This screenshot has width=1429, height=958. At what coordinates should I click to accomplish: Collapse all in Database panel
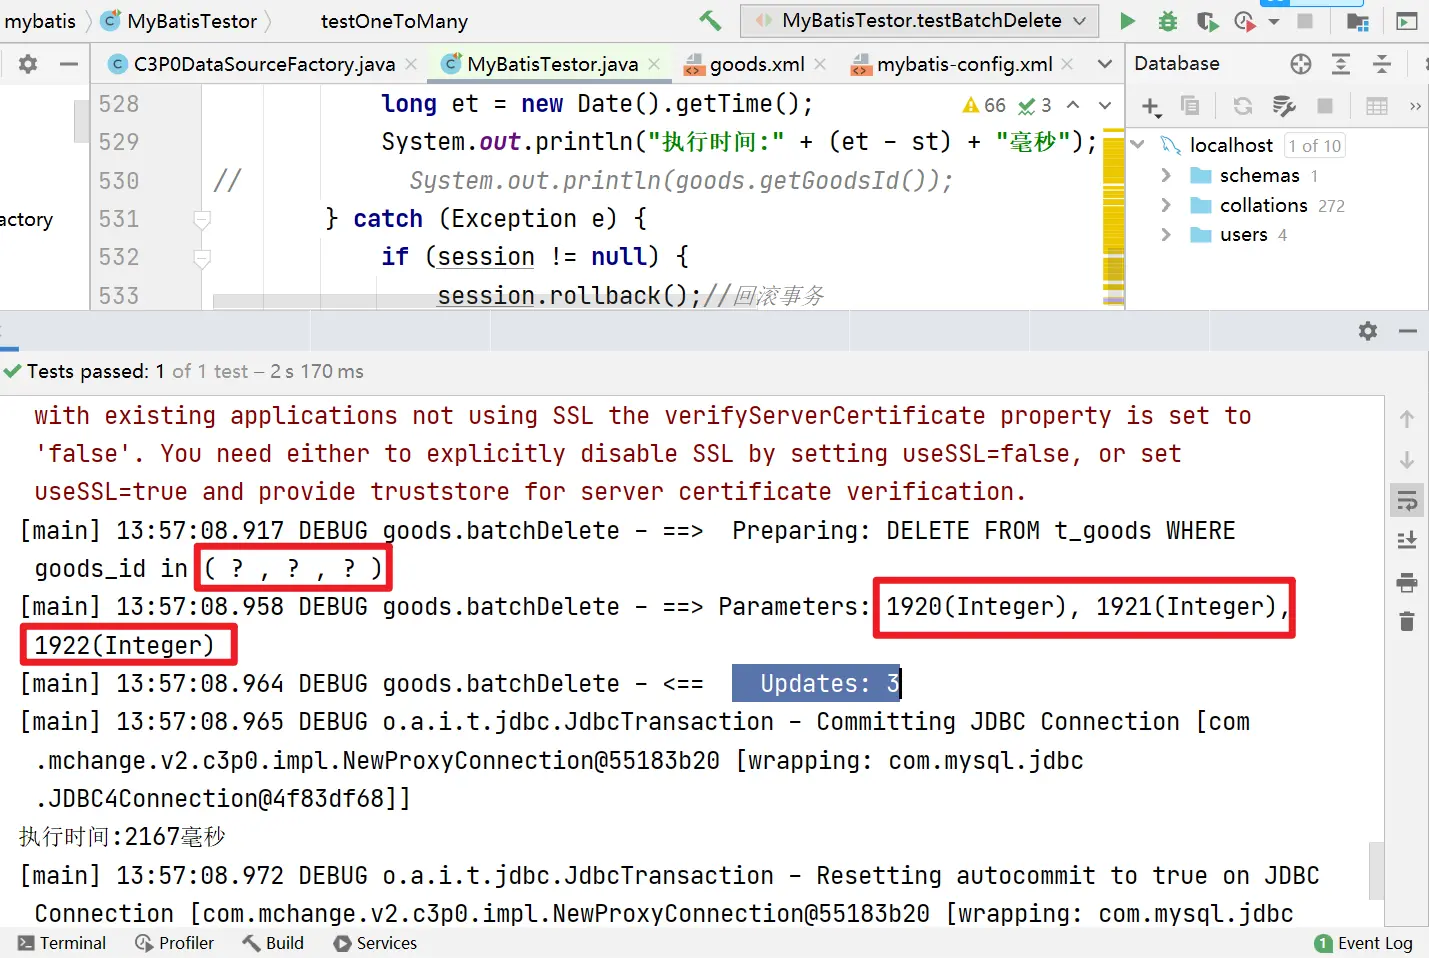click(x=1382, y=64)
